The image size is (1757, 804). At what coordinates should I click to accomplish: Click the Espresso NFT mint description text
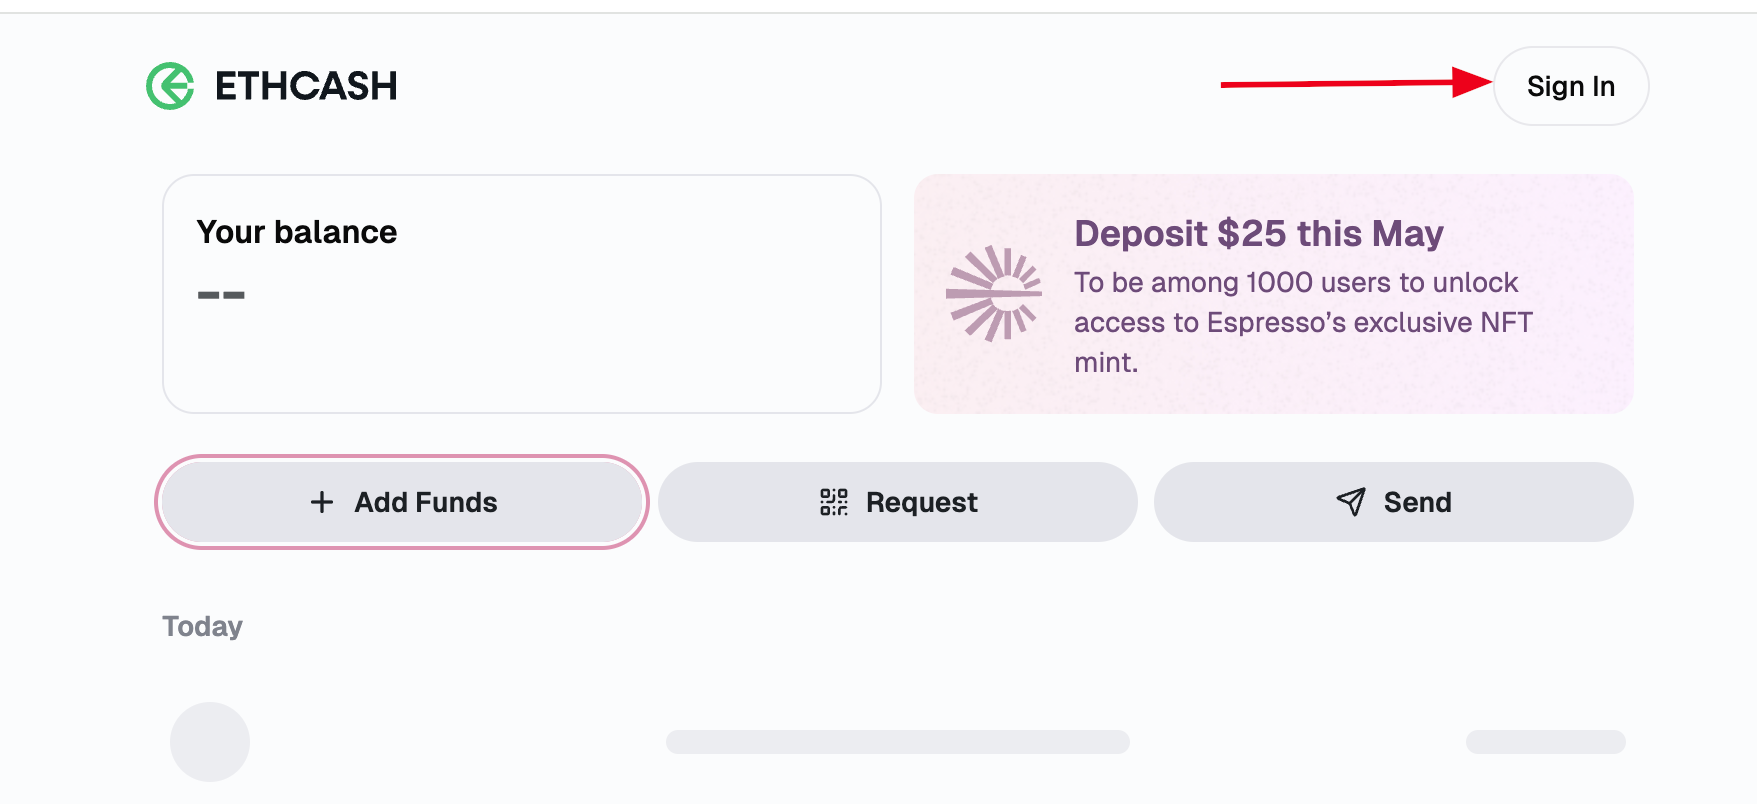click(1302, 322)
